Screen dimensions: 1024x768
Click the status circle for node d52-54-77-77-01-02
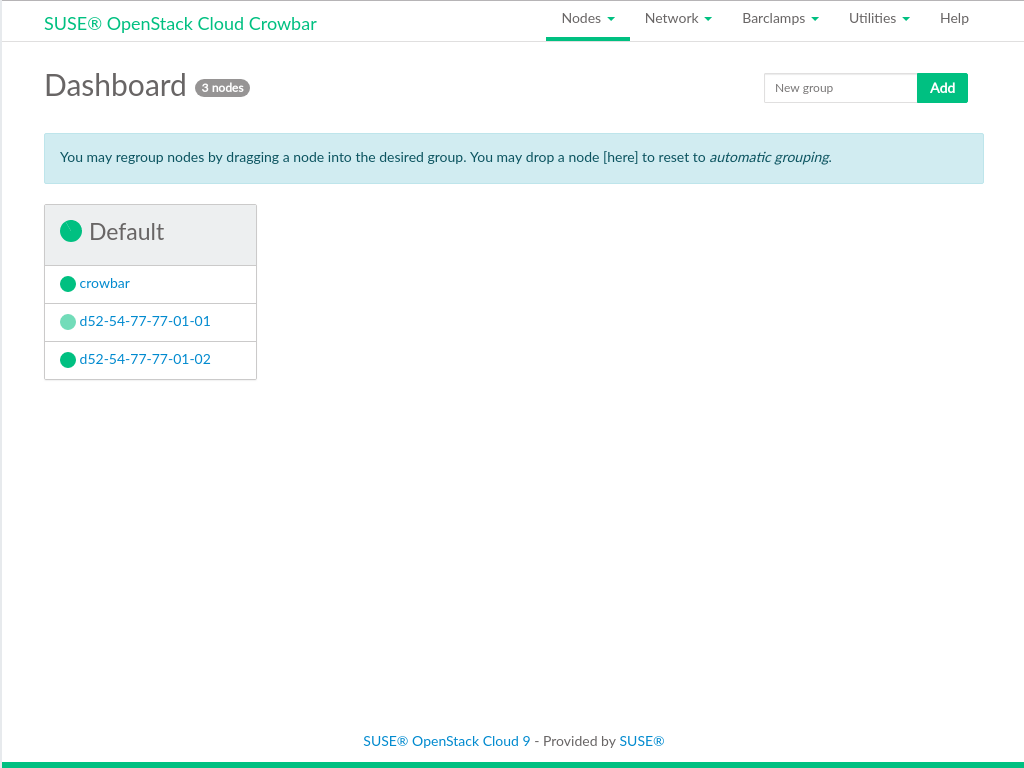[x=68, y=360]
